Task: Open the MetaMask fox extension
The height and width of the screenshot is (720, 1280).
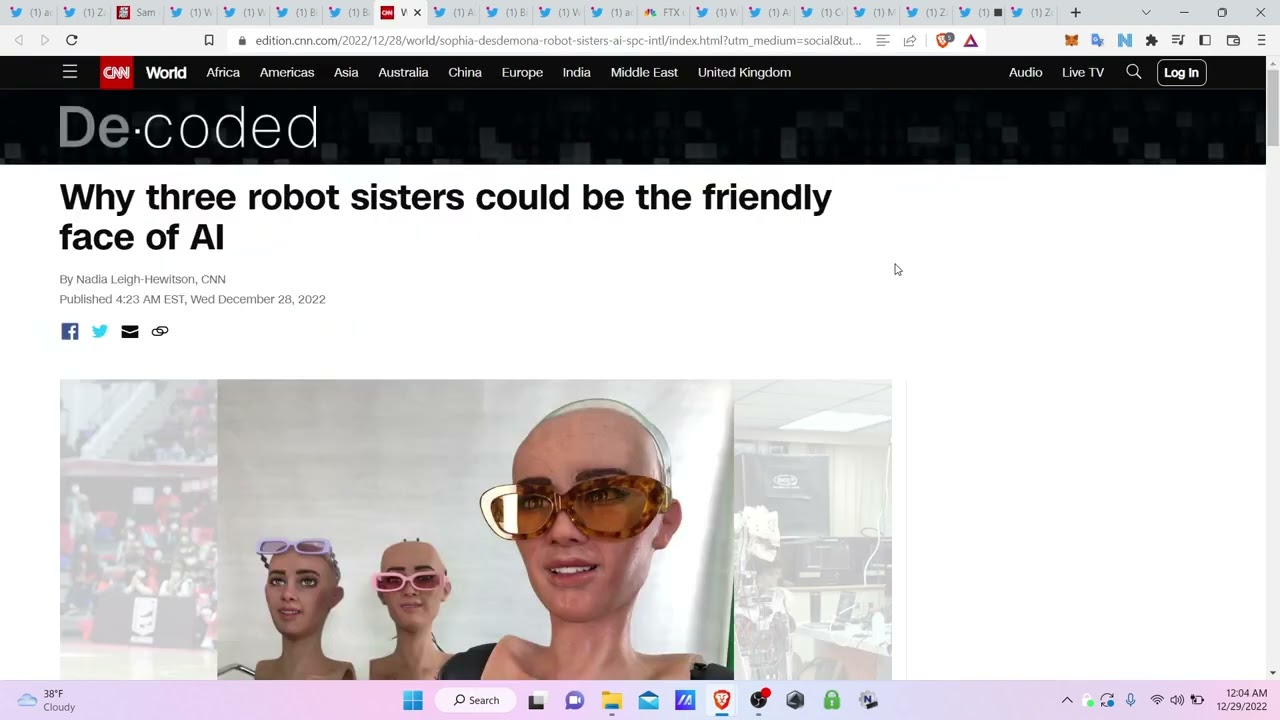Action: coord(1071,40)
